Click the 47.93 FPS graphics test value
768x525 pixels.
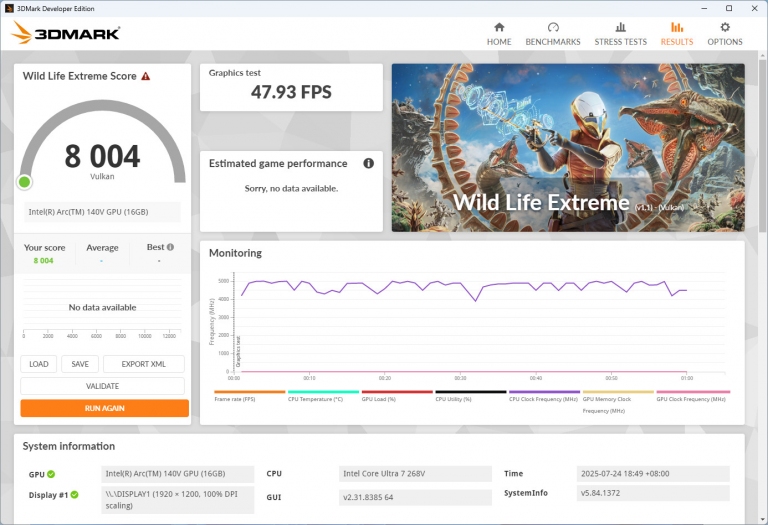291,92
